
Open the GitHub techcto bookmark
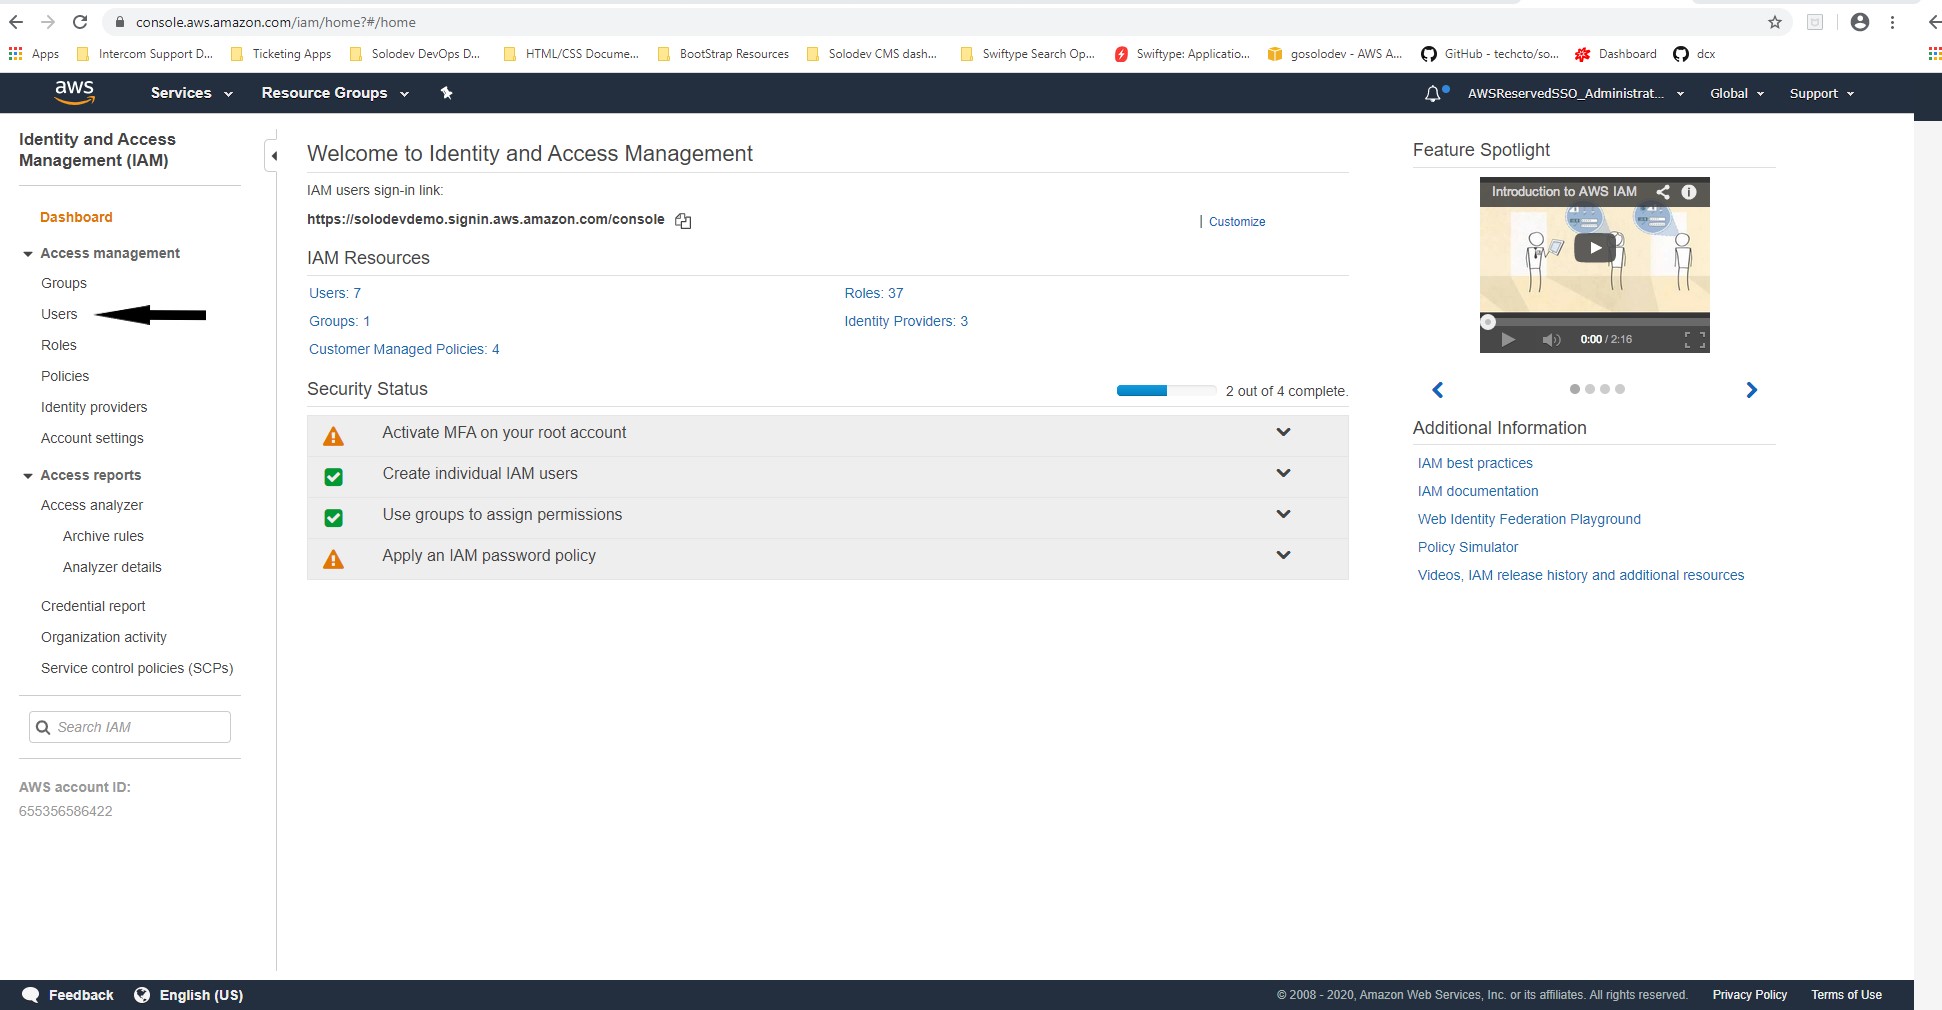pos(1490,54)
